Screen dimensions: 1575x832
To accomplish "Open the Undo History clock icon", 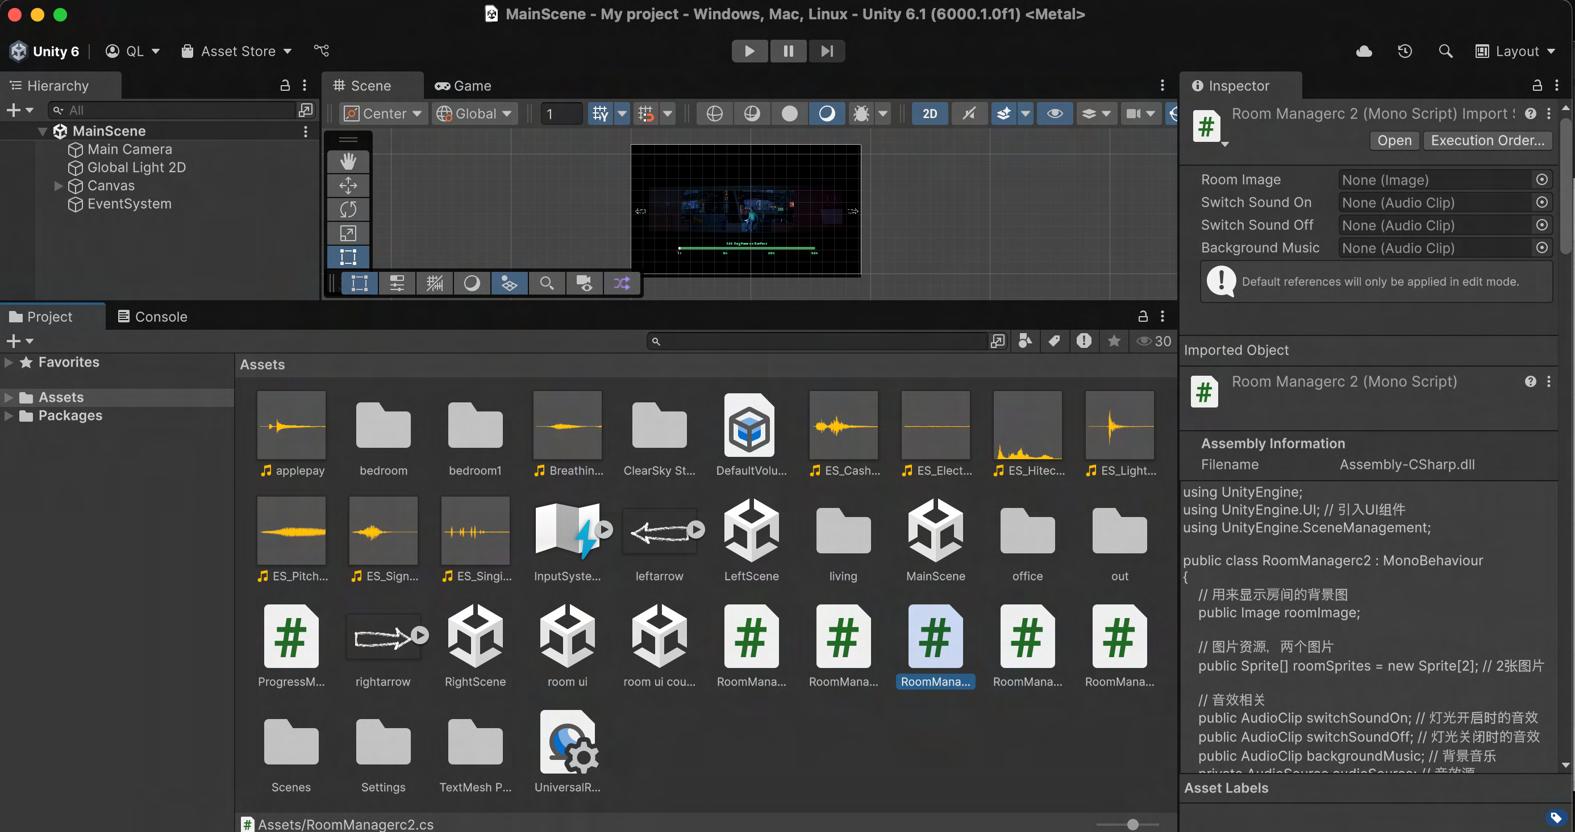I will (1405, 51).
